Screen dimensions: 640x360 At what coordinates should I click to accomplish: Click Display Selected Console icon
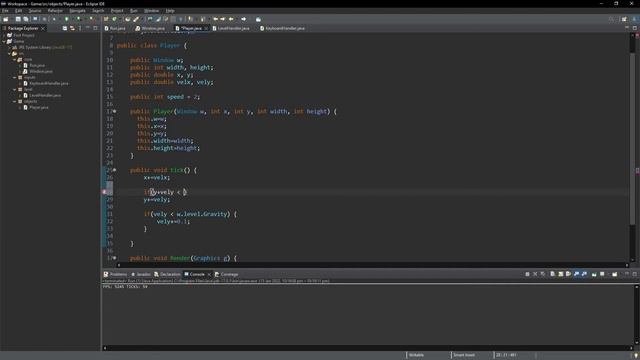(602, 274)
